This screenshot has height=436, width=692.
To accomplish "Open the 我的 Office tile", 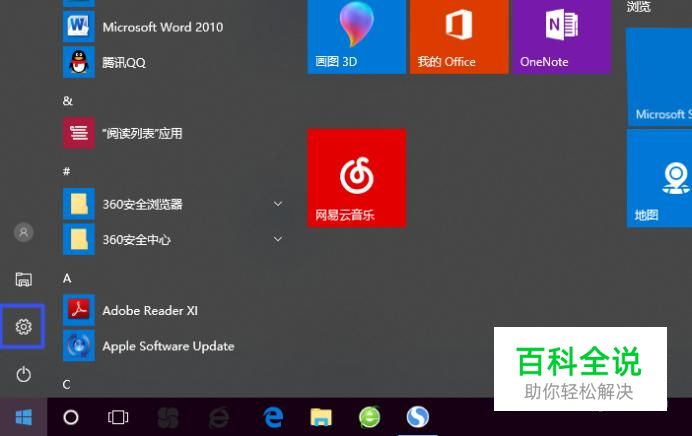I will (x=459, y=36).
